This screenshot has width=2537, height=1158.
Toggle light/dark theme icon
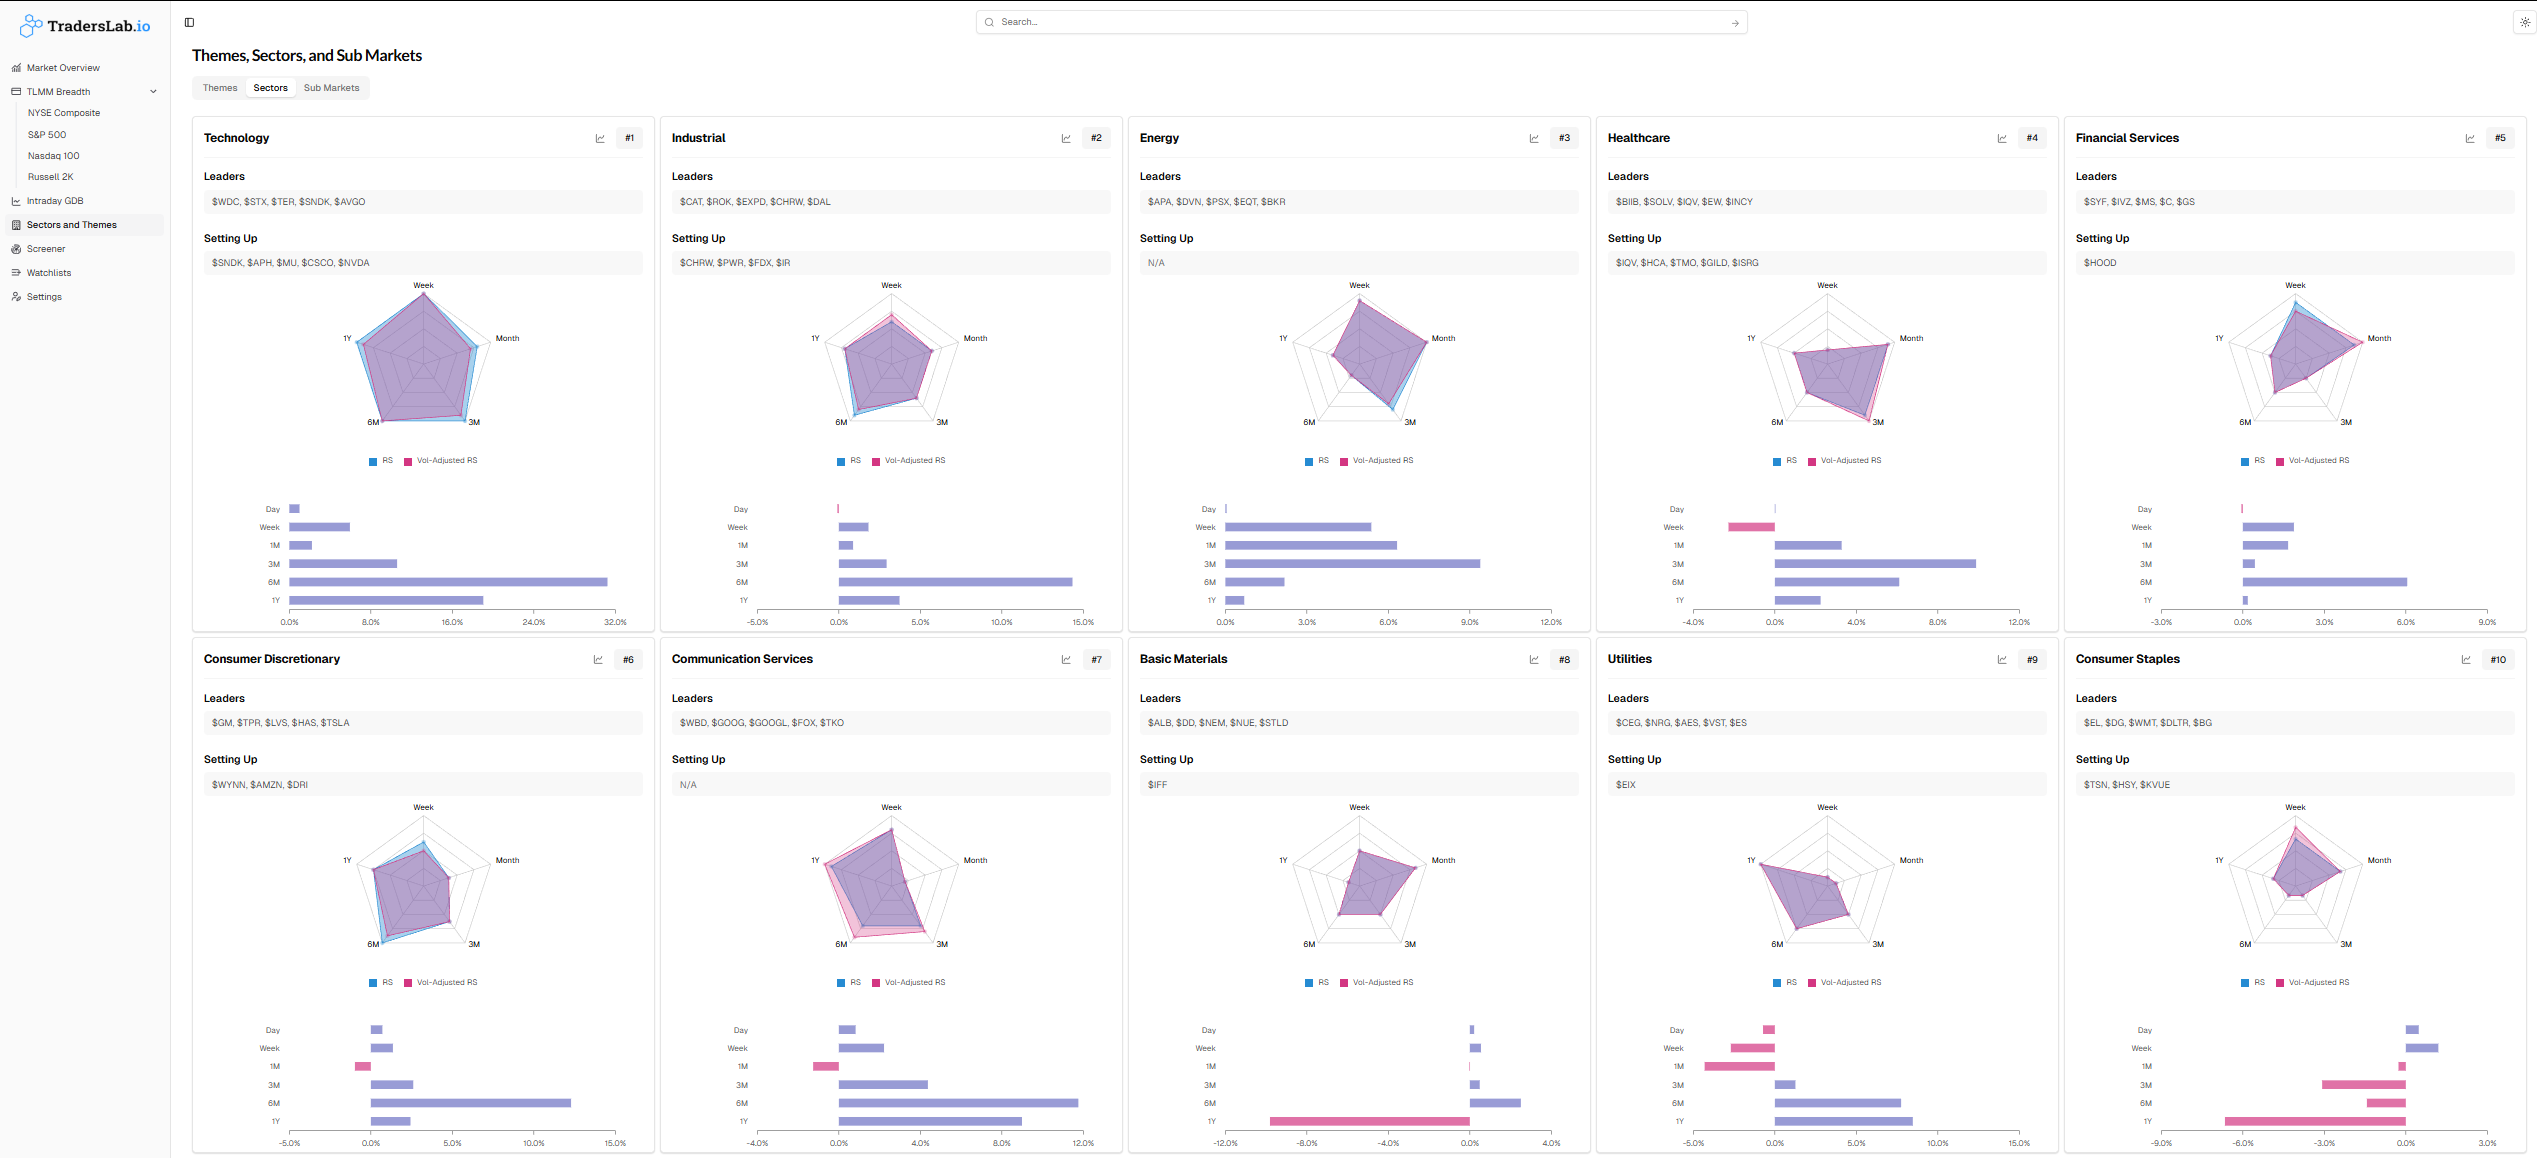pos(2524,22)
